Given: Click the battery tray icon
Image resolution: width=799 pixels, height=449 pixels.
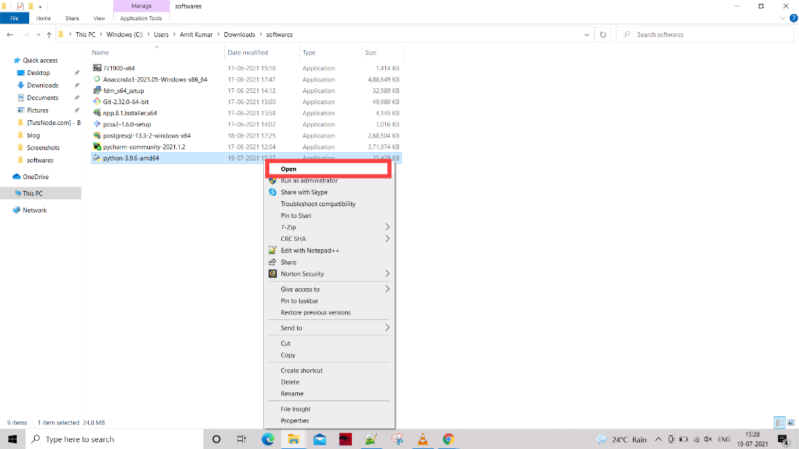Looking at the screenshot, I should [x=683, y=439].
